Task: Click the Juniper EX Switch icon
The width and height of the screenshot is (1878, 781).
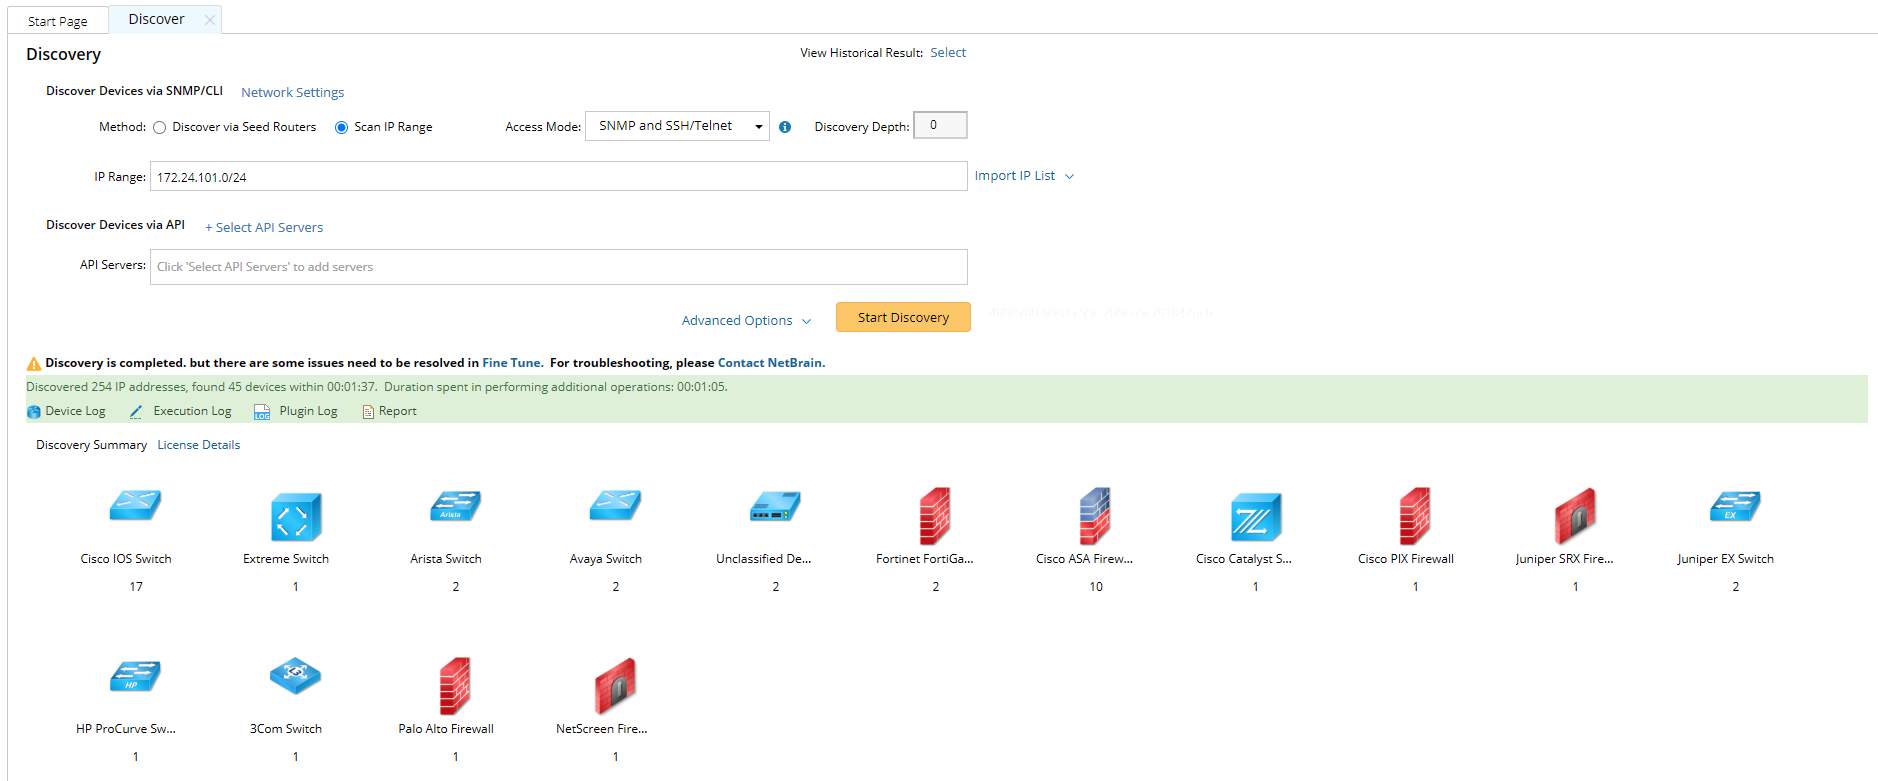Action: pos(1735,506)
